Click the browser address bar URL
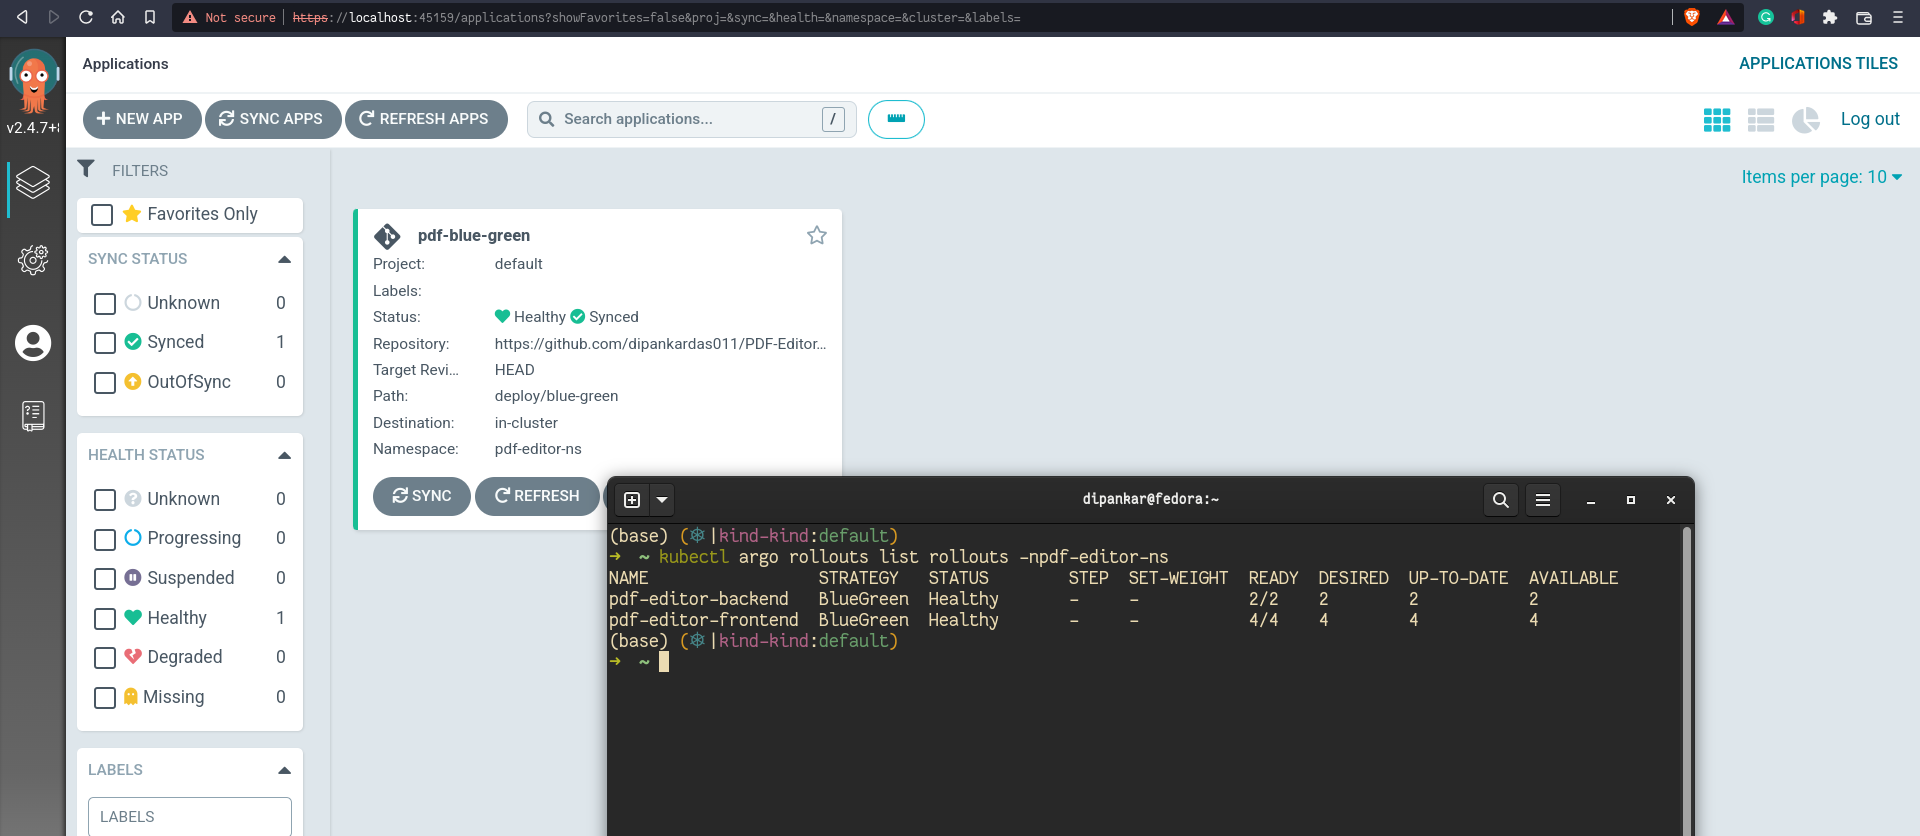Viewport: 1920px width, 836px height. tap(656, 17)
